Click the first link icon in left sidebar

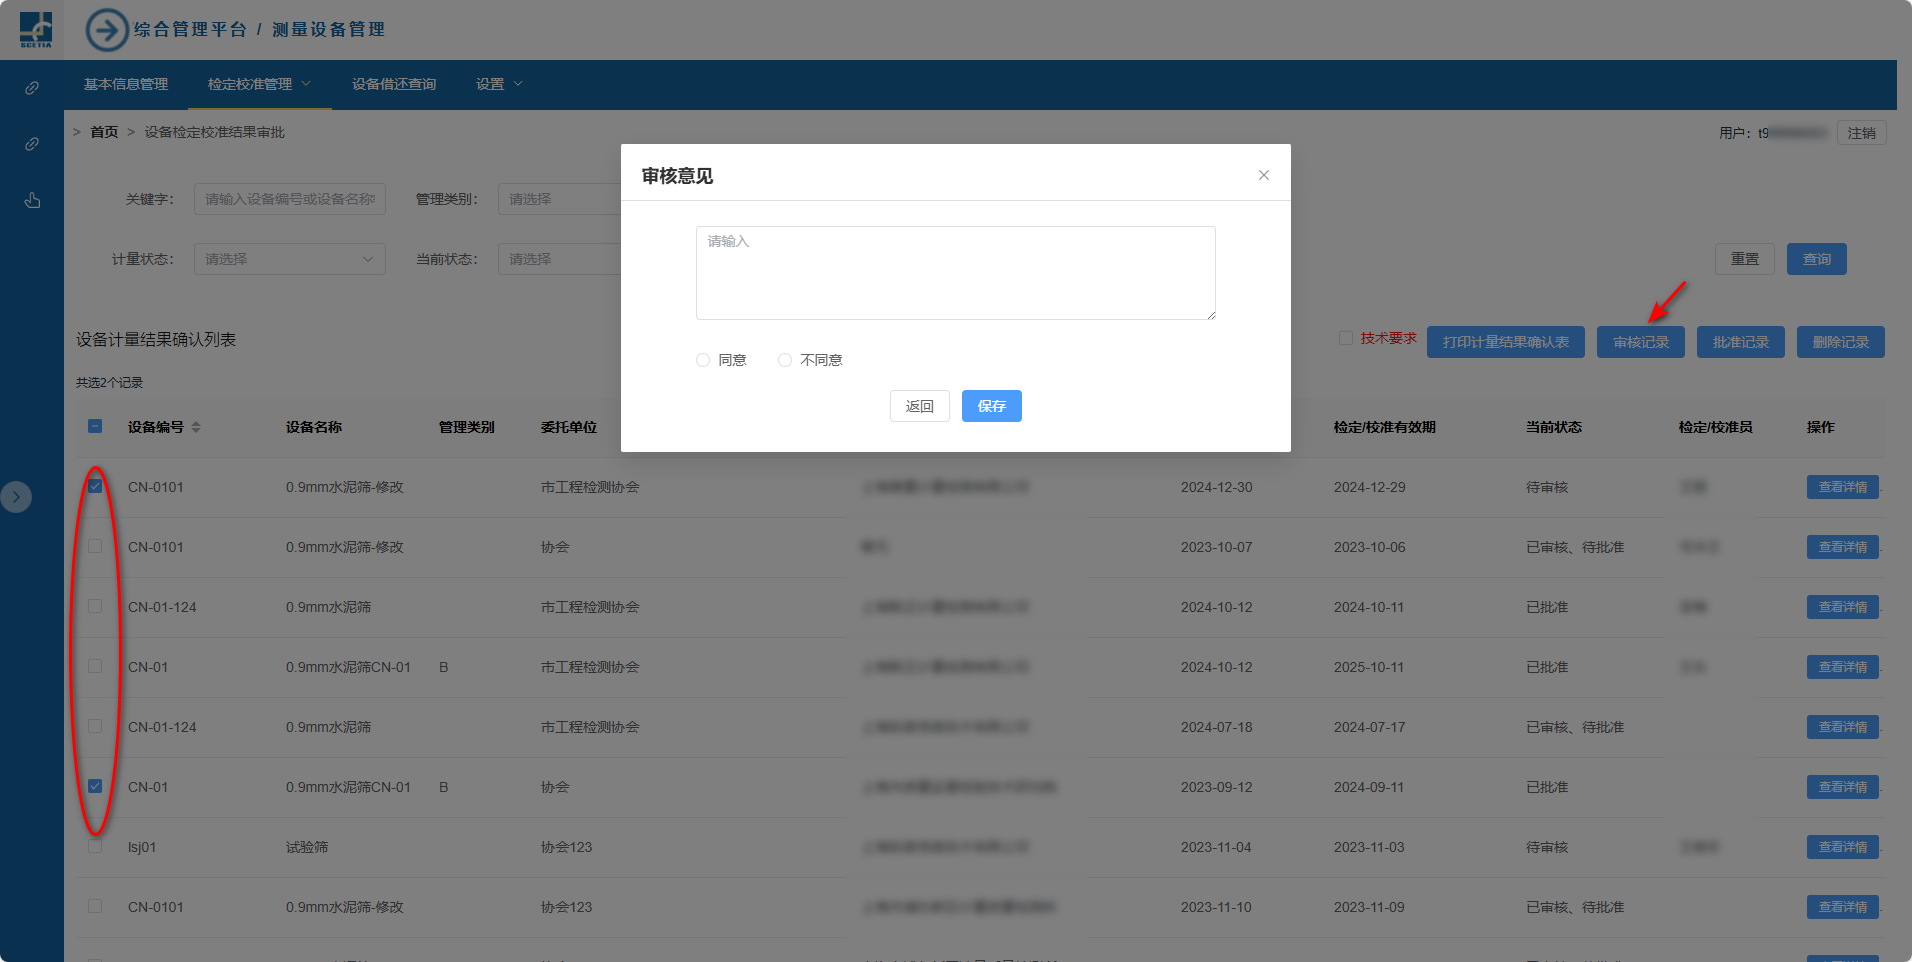point(32,88)
